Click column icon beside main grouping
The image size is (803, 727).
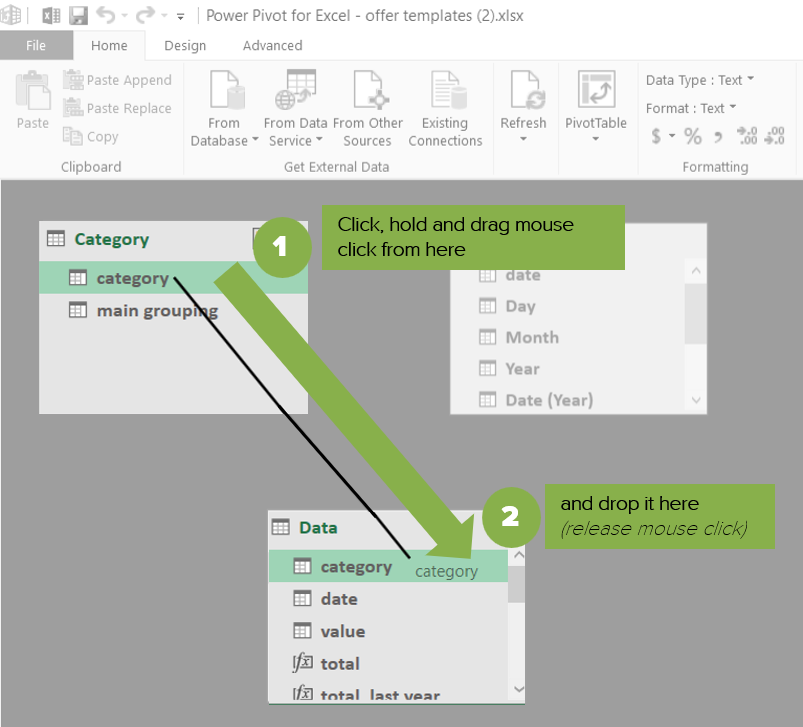(78, 310)
